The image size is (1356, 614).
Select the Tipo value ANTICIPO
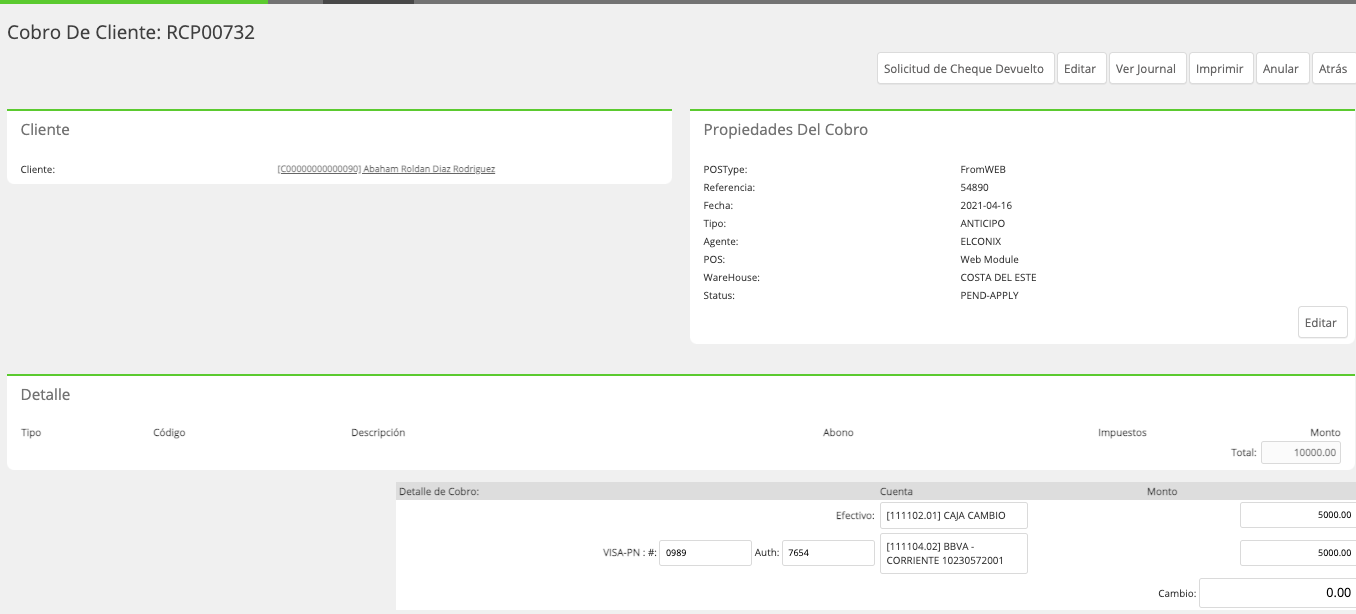click(x=983, y=223)
